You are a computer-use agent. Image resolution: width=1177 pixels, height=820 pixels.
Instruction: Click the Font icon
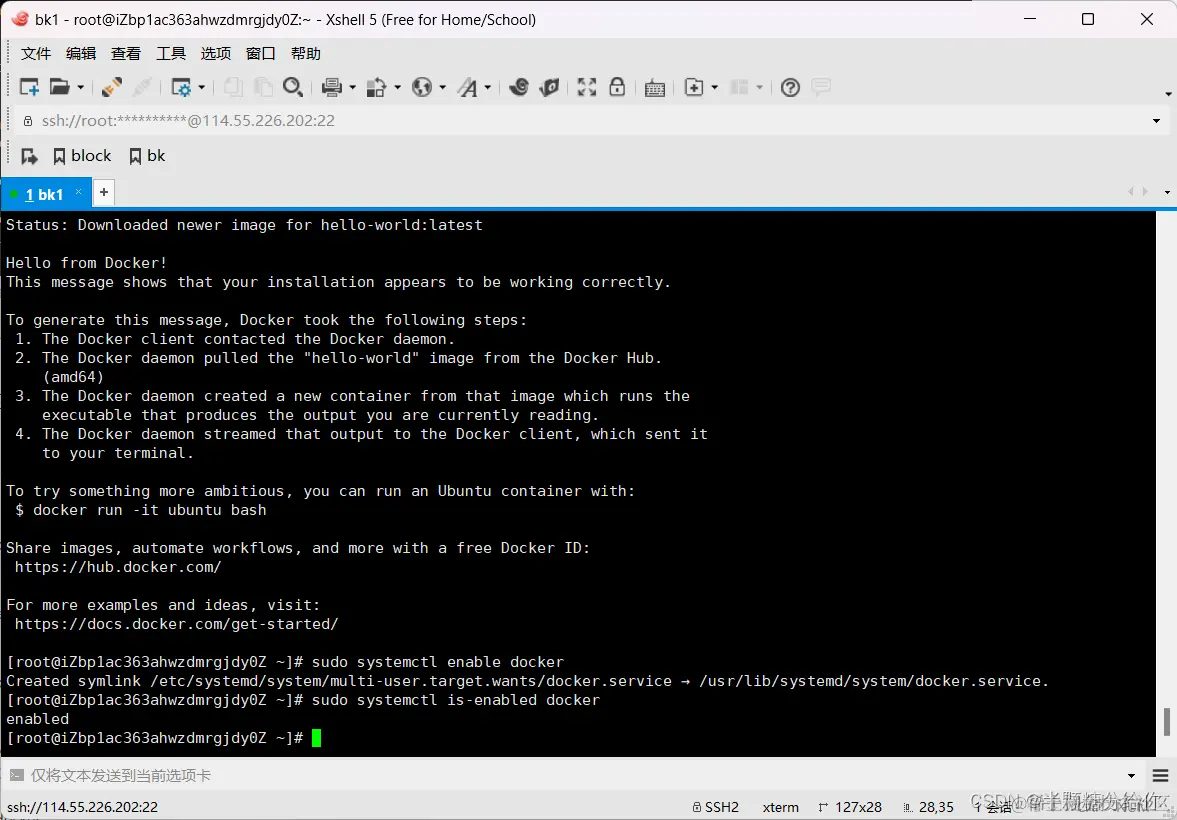click(x=468, y=87)
